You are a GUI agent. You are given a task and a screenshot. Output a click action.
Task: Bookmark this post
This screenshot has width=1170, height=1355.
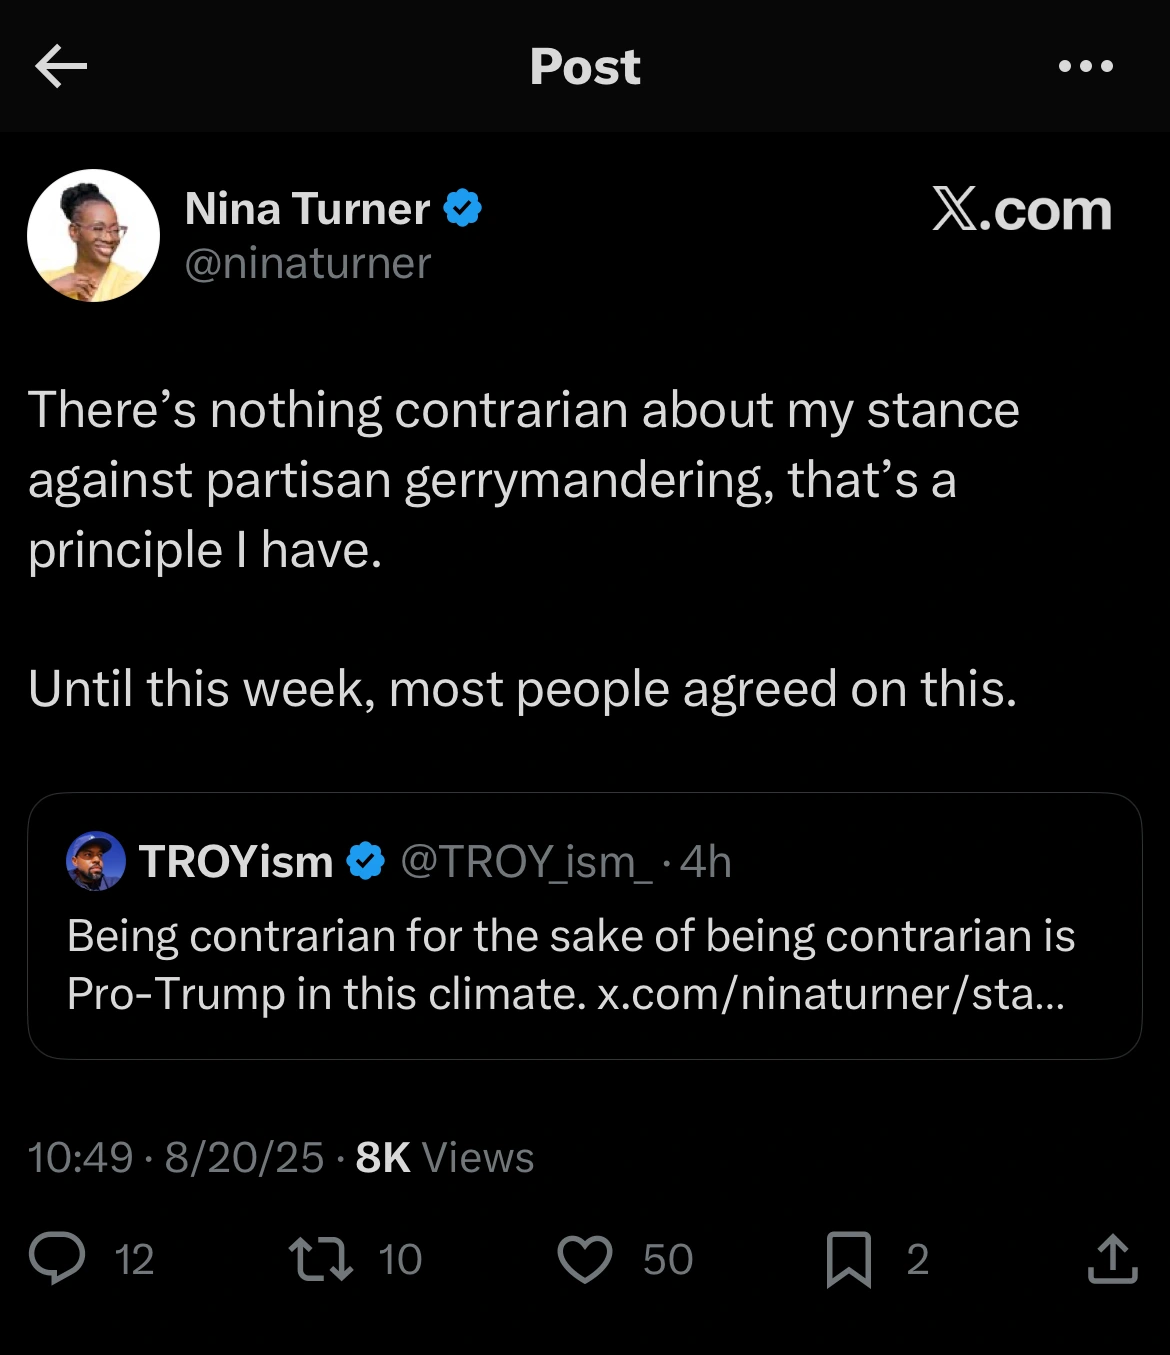[x=848, y=1259]
